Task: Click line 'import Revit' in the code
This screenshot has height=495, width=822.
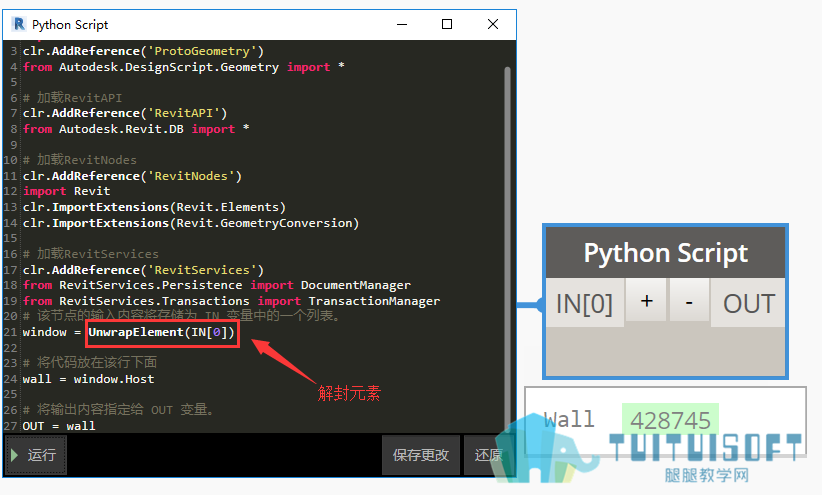Action: (x=67, y=191)
